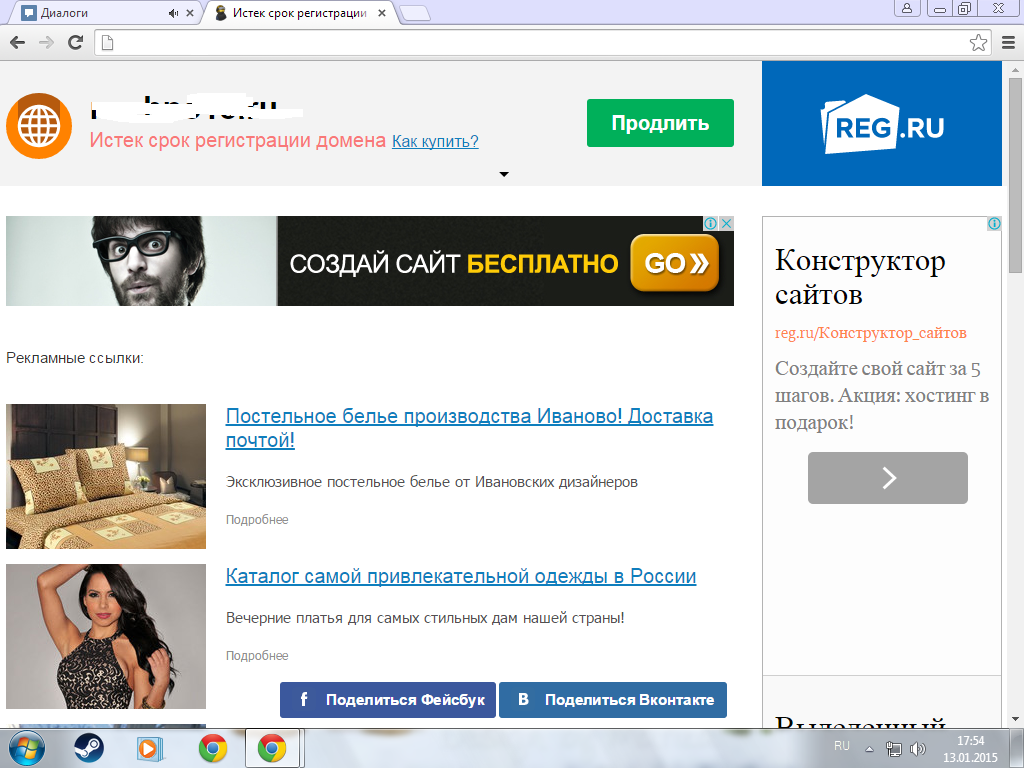
Task: Click the gray arrow button in sidebar ad
Action: pyautogui.click(x=888, y=477)
